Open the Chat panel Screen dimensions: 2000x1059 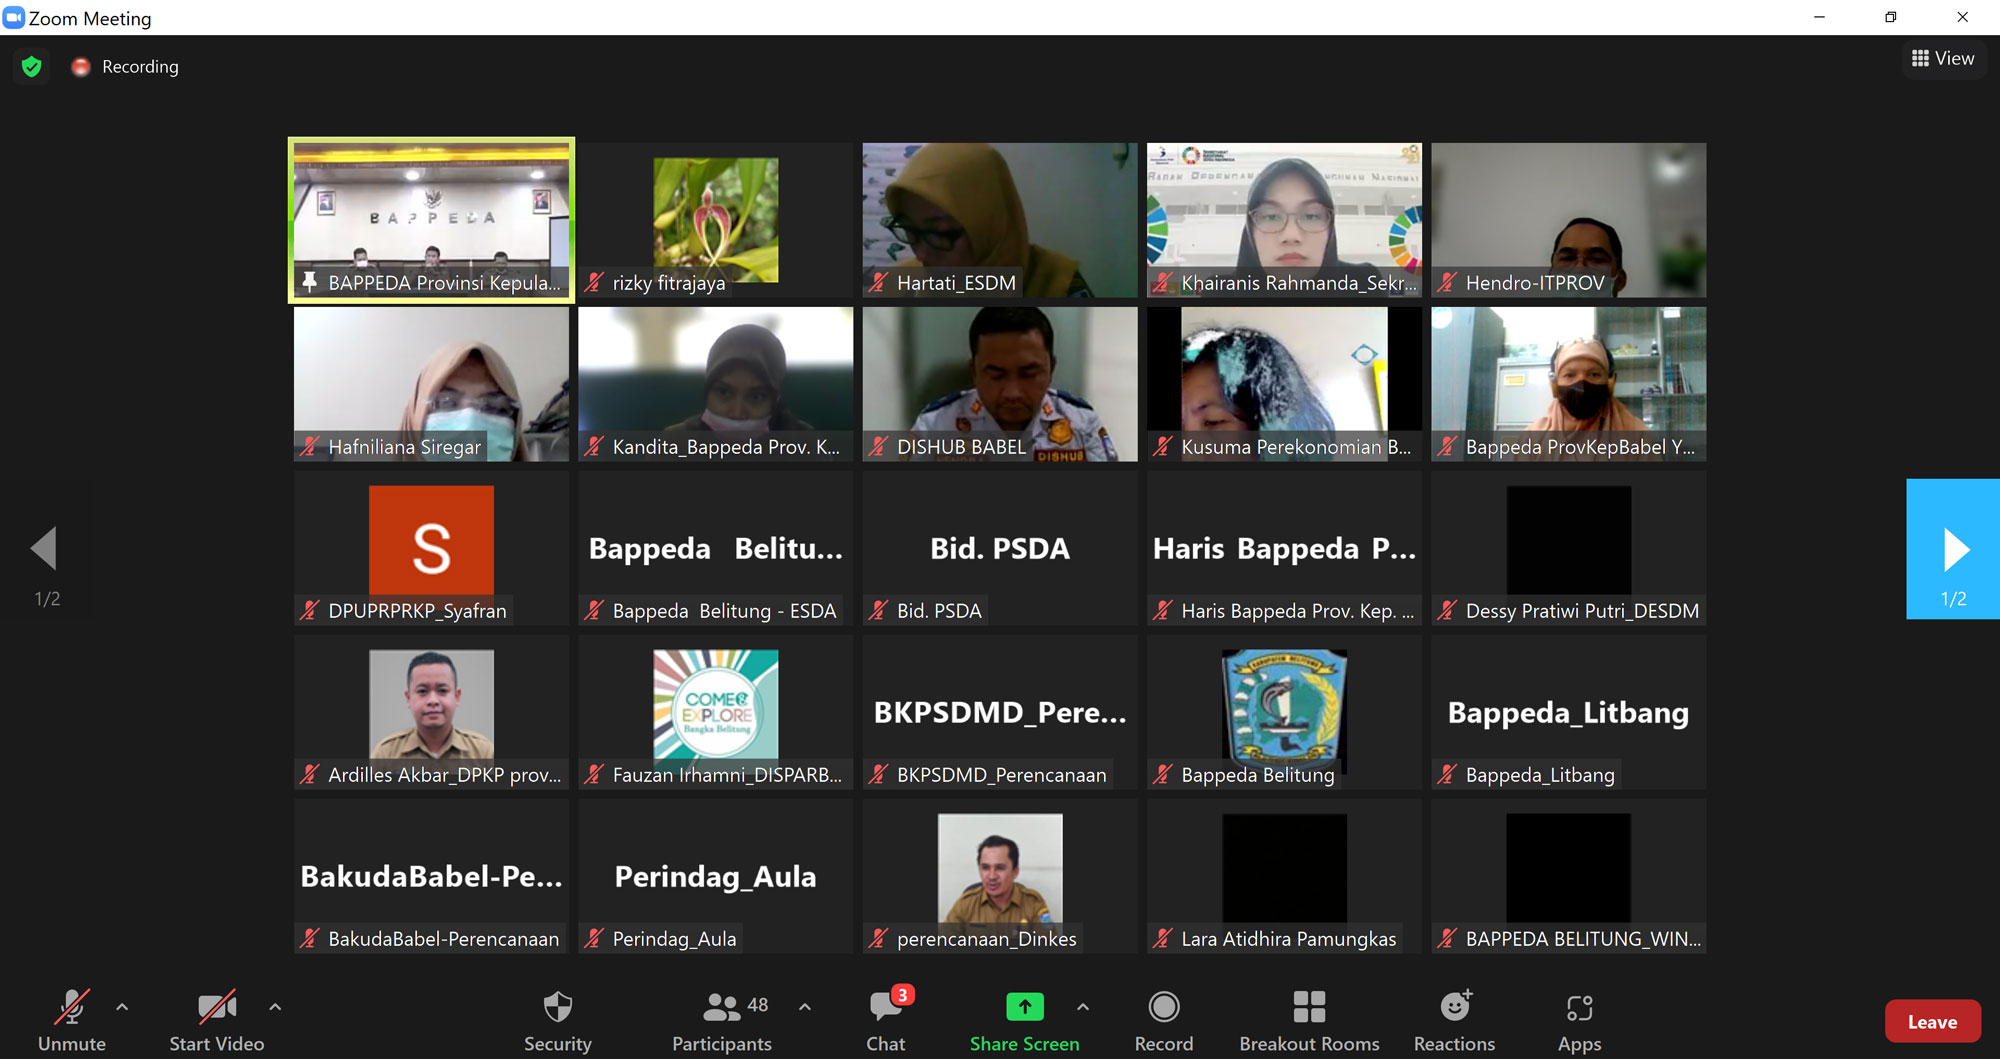[885, 1020]
